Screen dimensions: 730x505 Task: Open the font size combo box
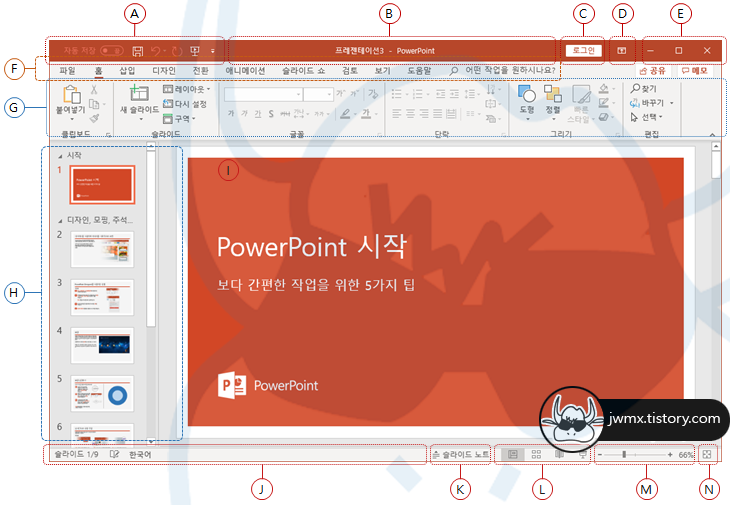point(318,94)
